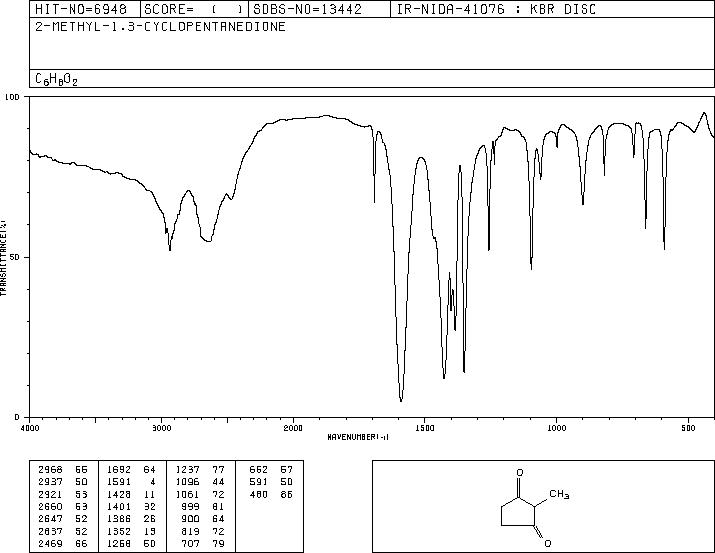Click the peak table entry 1061

pos(187,494)
